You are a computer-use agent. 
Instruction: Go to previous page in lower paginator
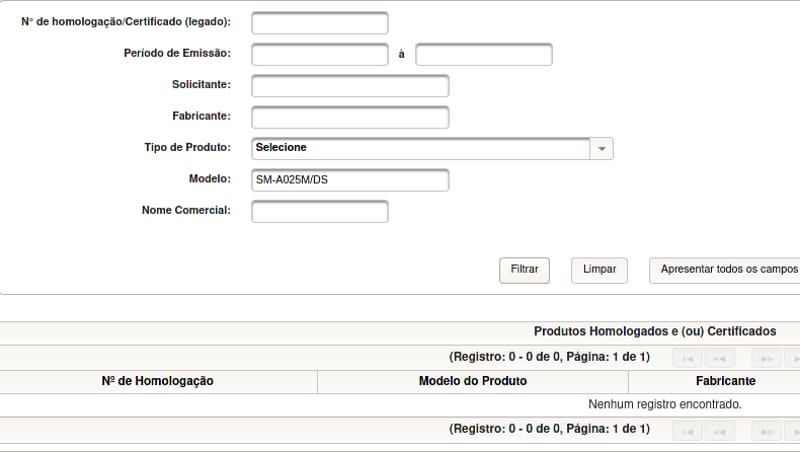[719, 432]
